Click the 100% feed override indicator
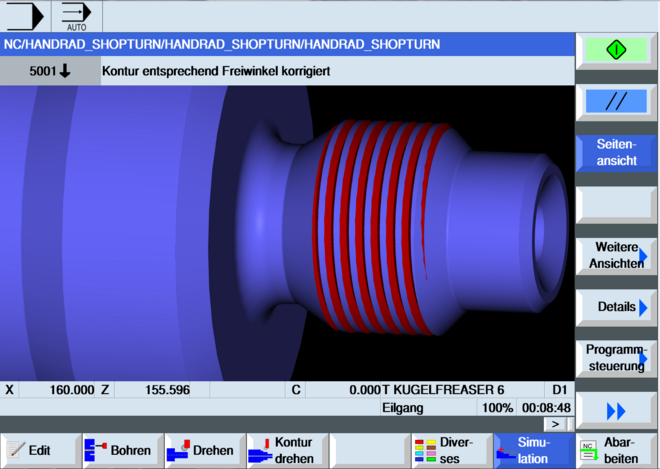The image size is (660, 469). tap(496, 408)
